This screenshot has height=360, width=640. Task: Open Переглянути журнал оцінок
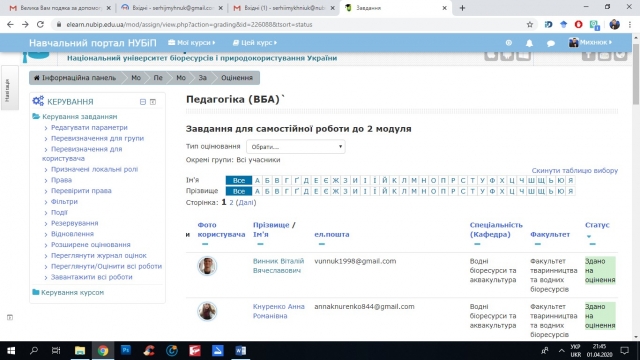coord(98,256)
